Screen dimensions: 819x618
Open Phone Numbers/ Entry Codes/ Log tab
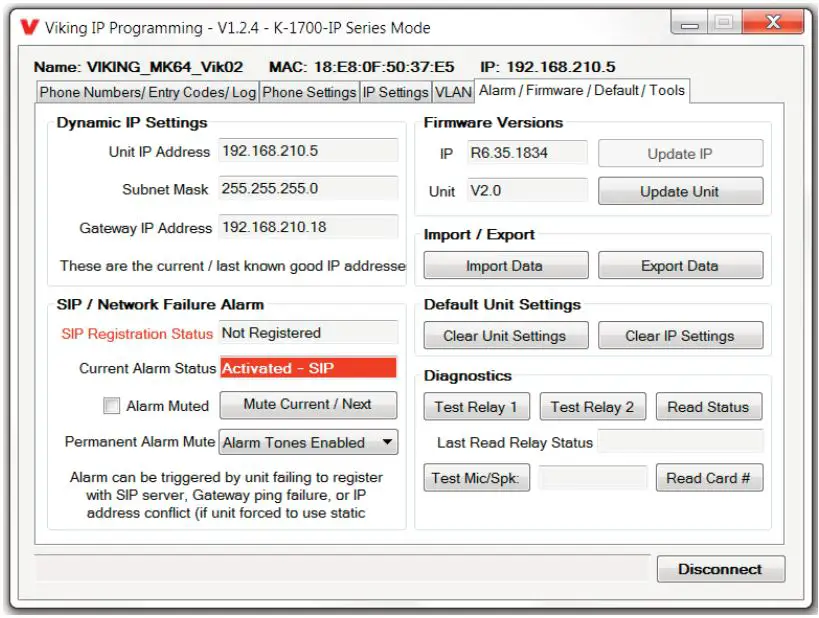[148, 92]
